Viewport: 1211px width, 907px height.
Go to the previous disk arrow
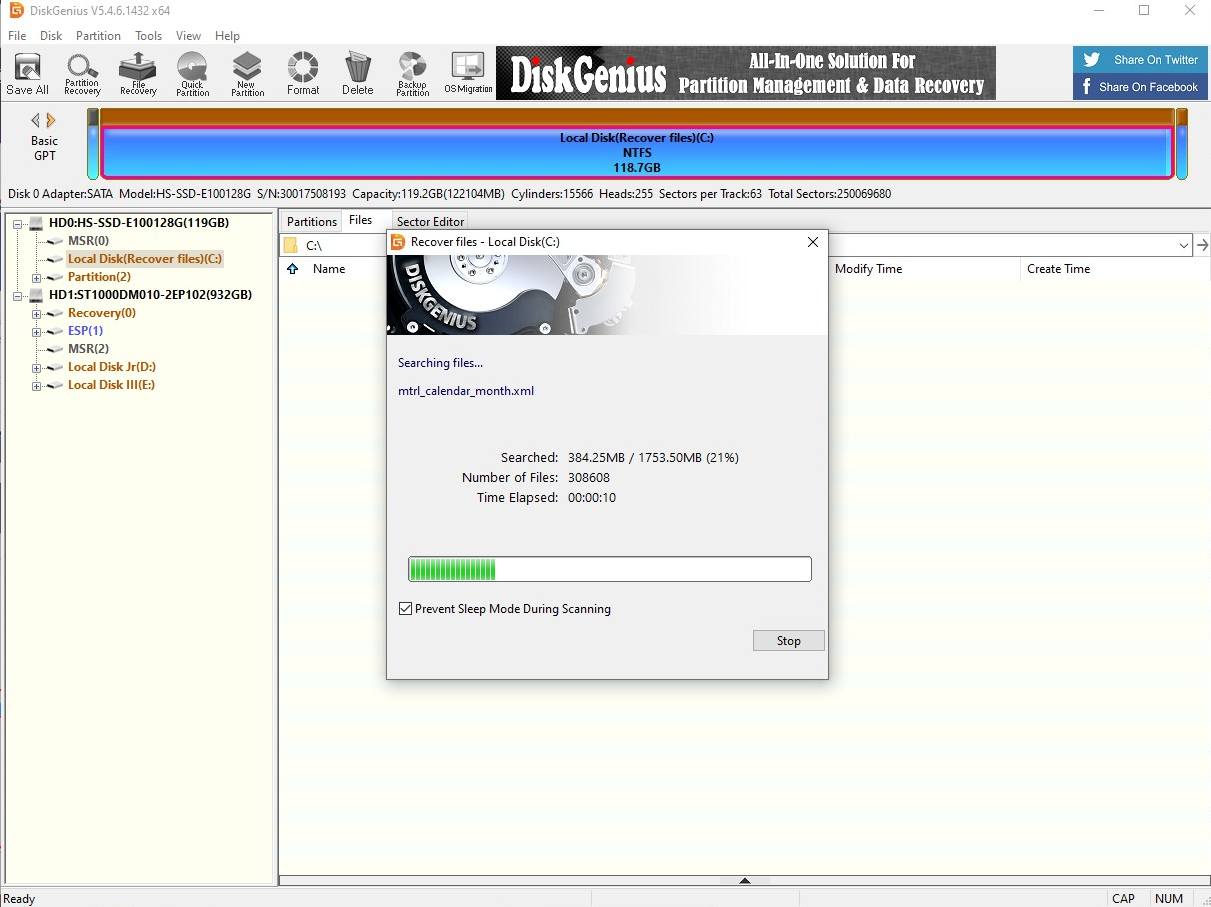pyautogui.click(x=36, y=120)
